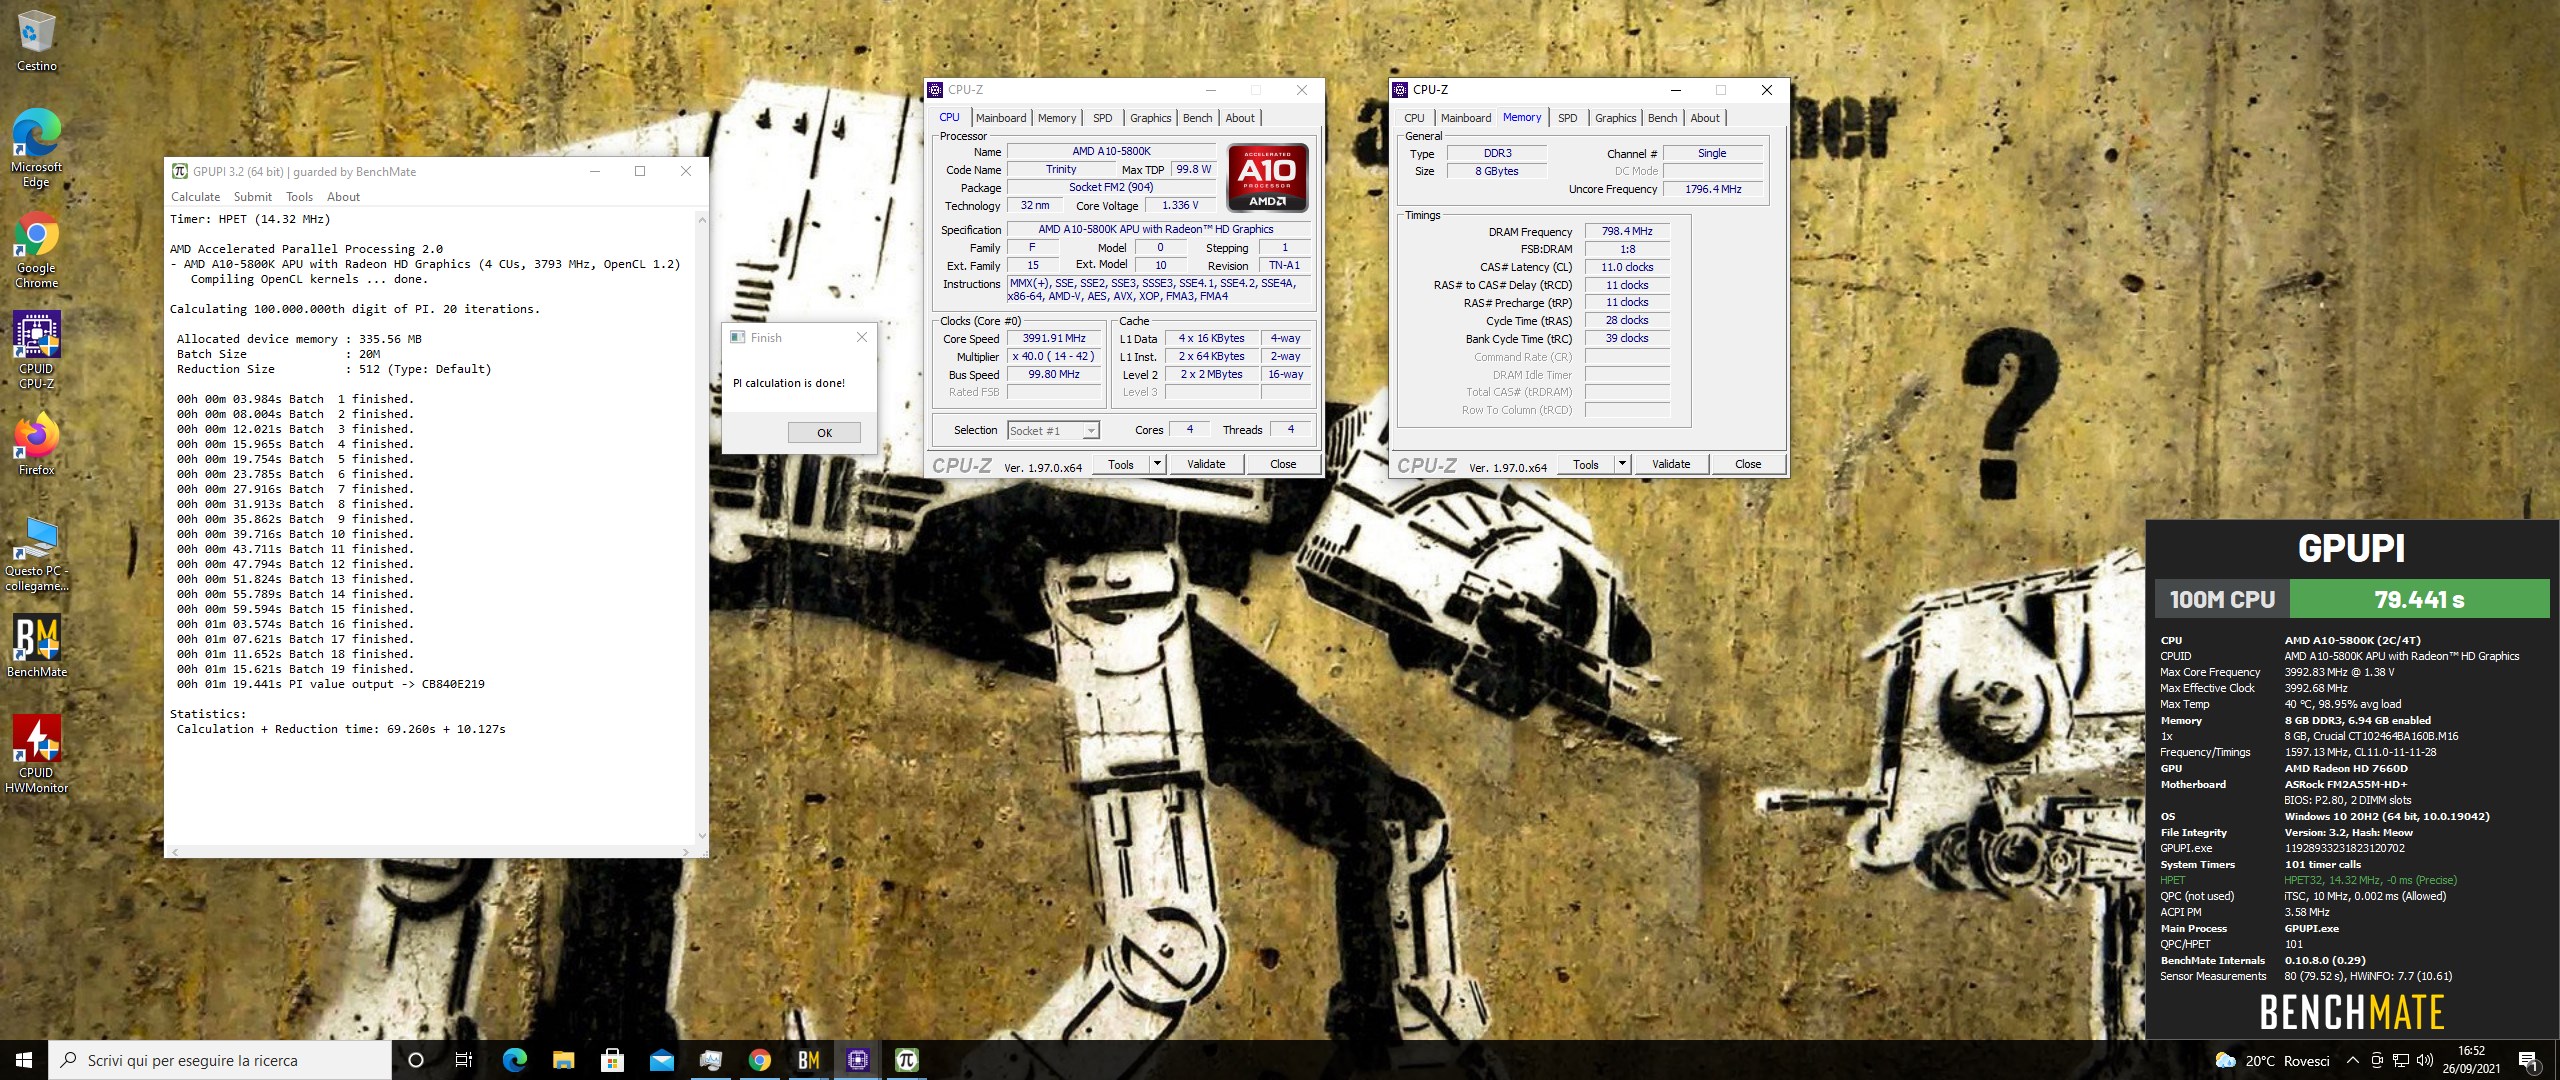Open Edge from the taskbar
Viewport: 2560px width, 1080px height.
(514, 1060)
